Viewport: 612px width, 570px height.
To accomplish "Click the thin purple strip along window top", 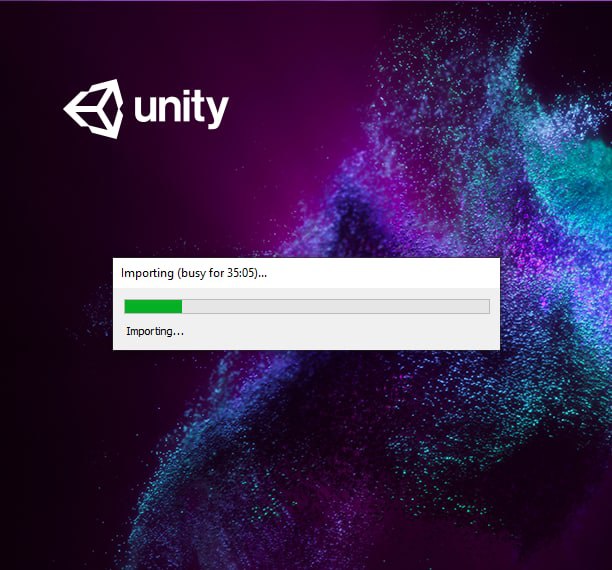I will click(x=306, y=1).
